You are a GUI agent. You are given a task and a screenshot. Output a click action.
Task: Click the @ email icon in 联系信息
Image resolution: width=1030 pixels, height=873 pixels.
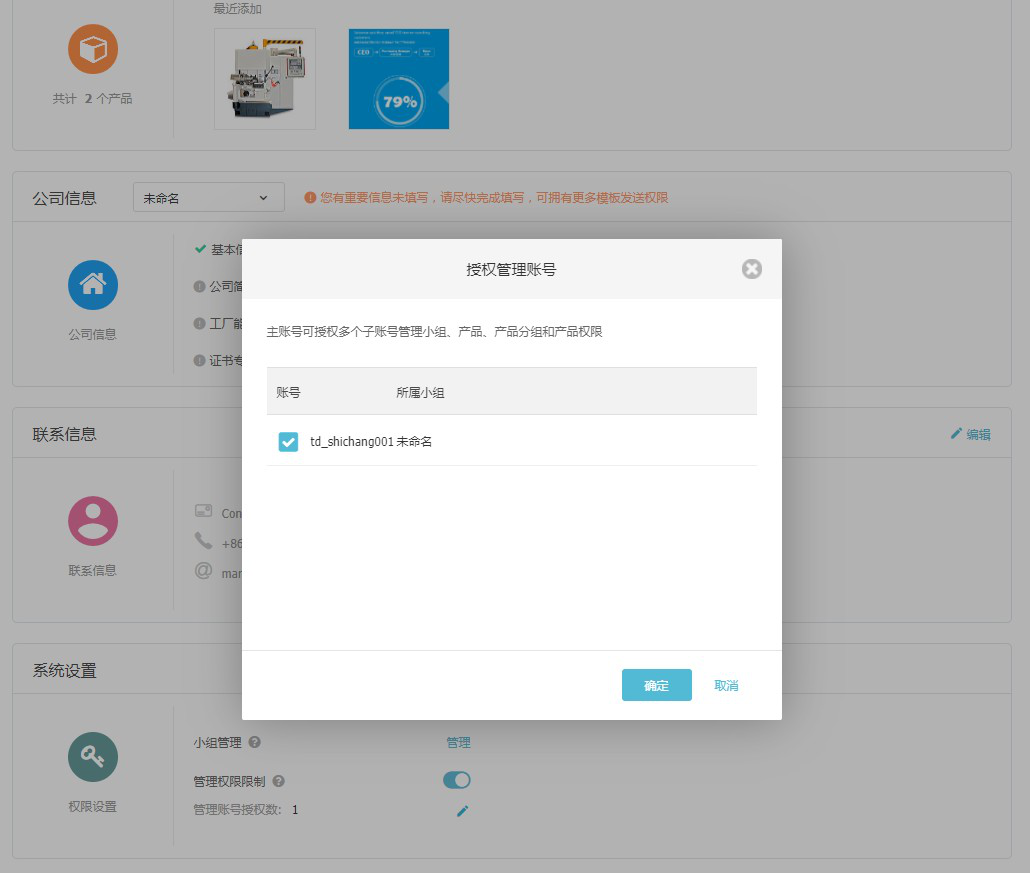[x=204, y=572]
